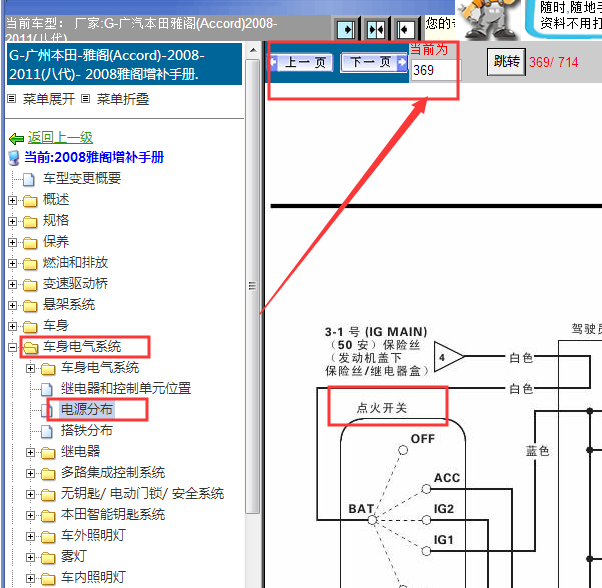This screenshot has height=588, width=602.
Task: Click 菜单折叠 to collapse the menu
Action: (x=122, y=99)
